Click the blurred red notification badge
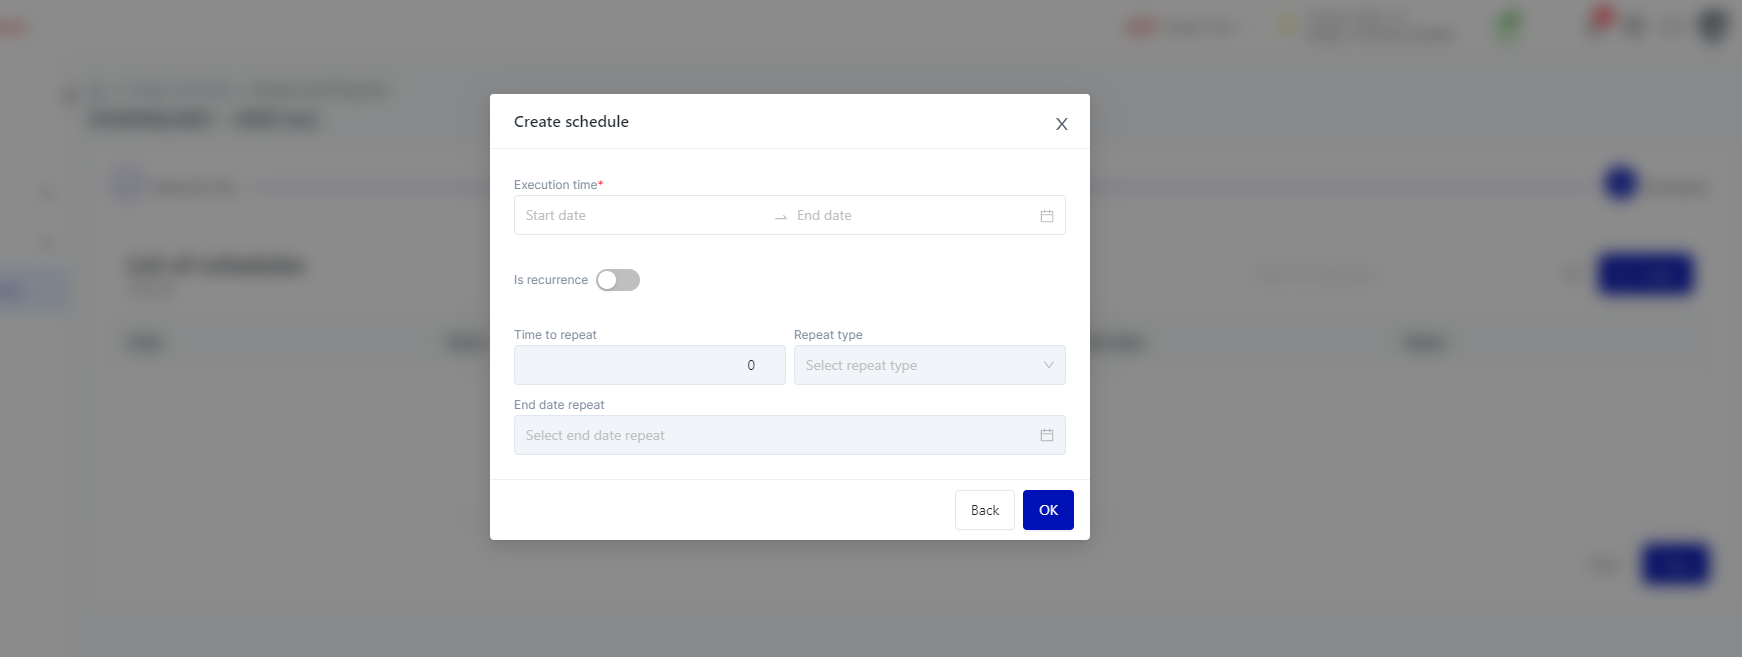The image size is (1742, 657). [1603, 16]
